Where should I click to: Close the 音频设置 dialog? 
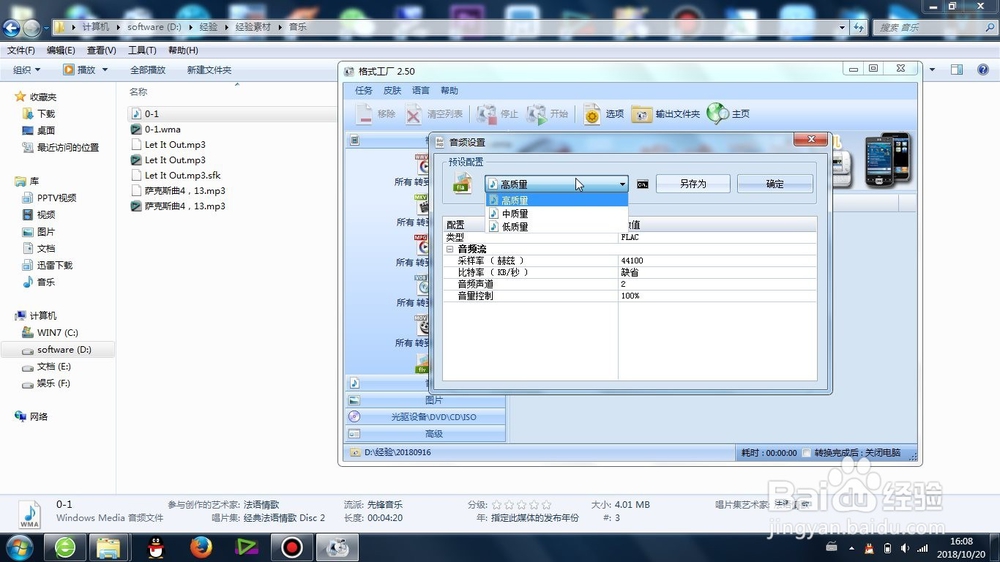click(811, 139)
